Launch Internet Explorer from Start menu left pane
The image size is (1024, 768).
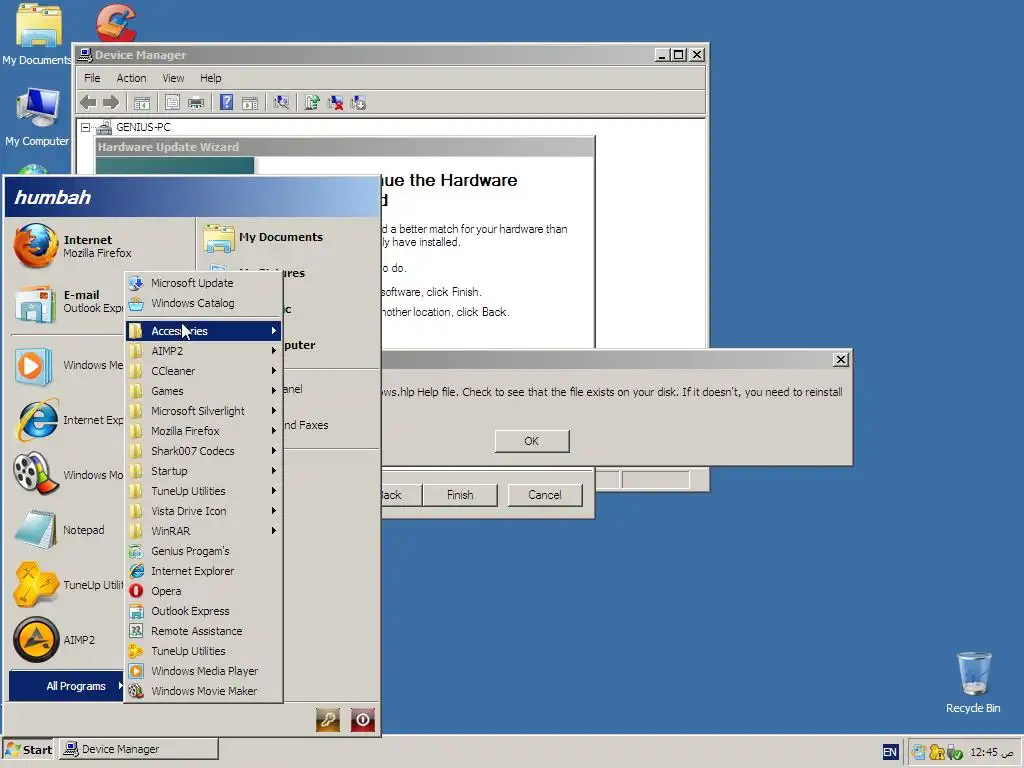[68, 420]
